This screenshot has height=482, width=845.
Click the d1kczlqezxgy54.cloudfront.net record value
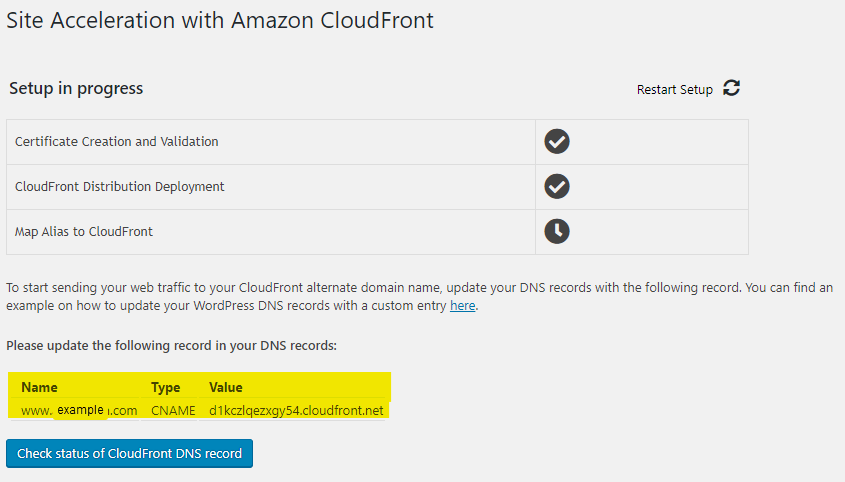[x=296, y=410]
